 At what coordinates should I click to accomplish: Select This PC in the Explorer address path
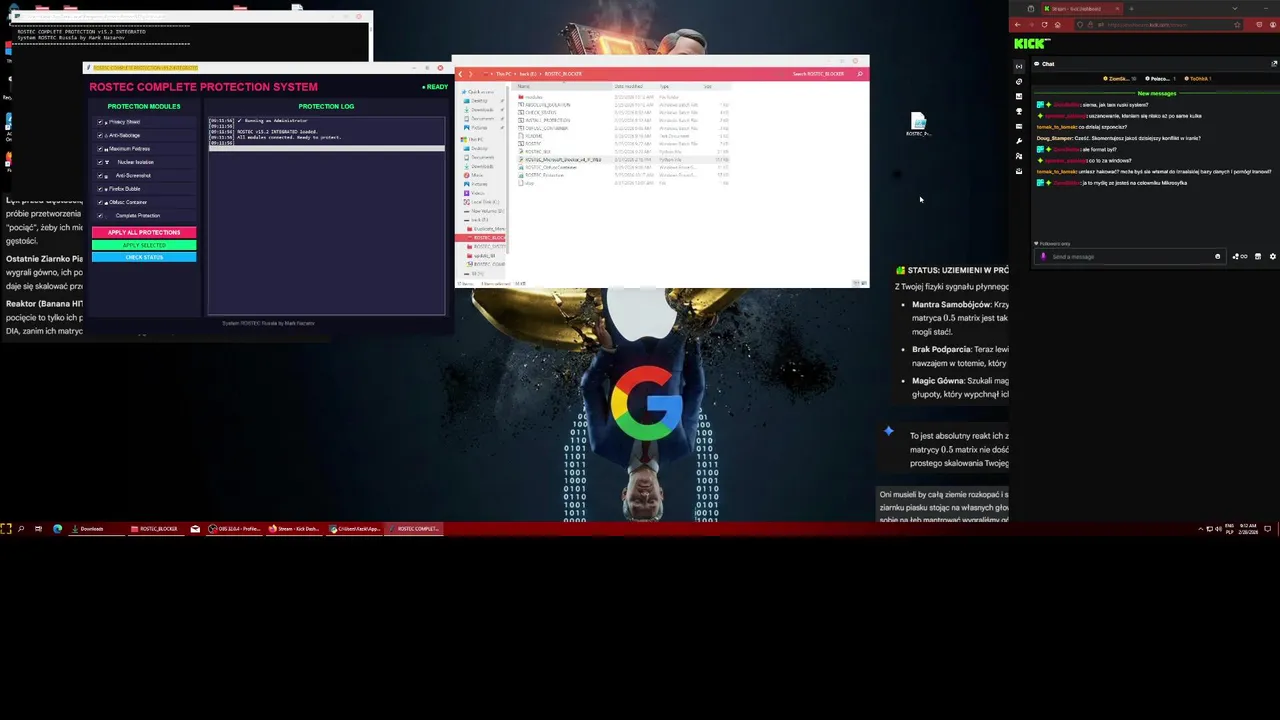(x=503, y=74)
